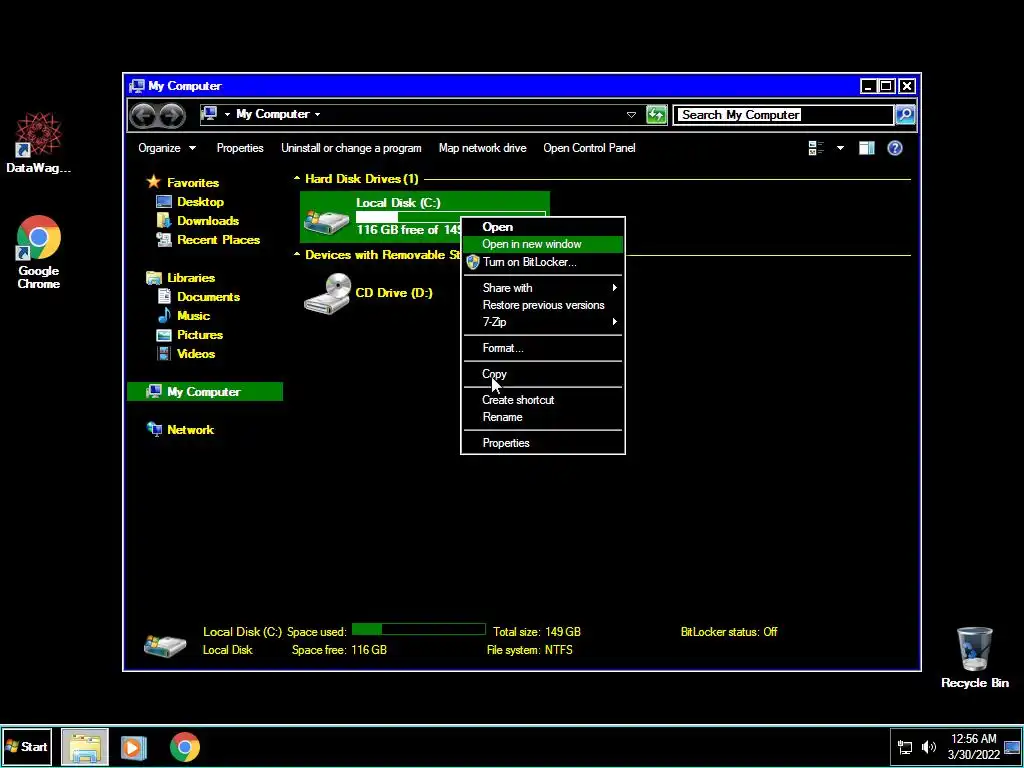Open Downloads in navigation pane
The height and width of the screenshot is (768, 1024).
[x=198, y=221]
